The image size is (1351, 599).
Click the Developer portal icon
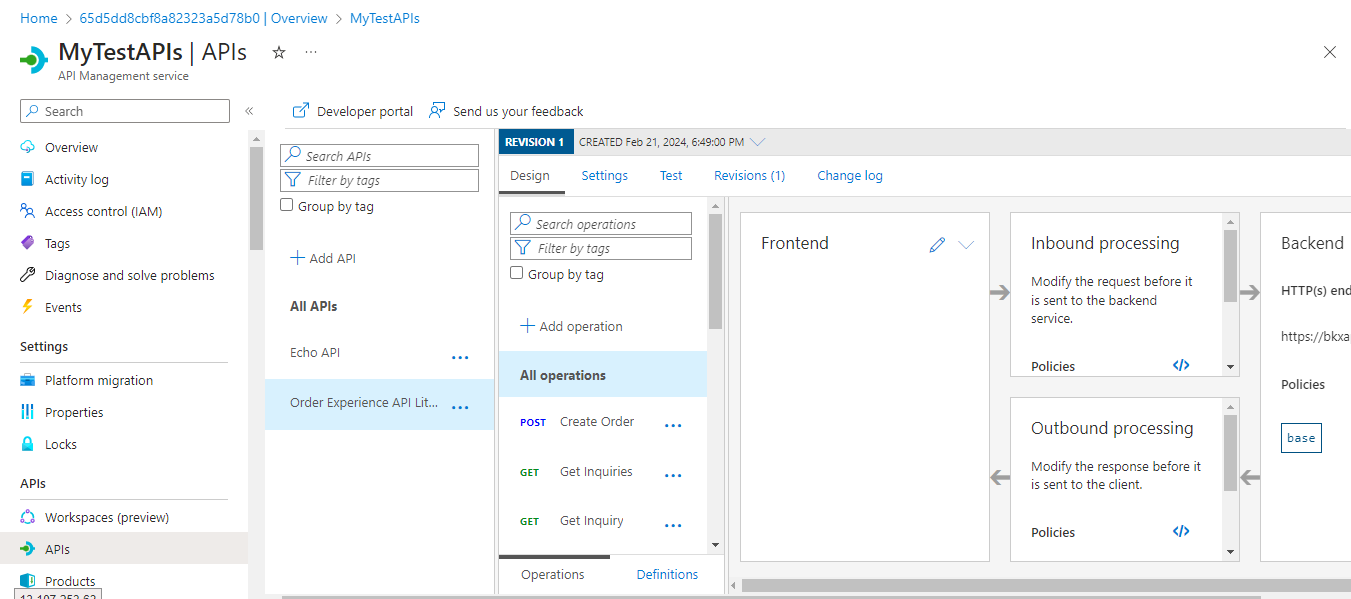pyautogui.click(x=300, y=110)
